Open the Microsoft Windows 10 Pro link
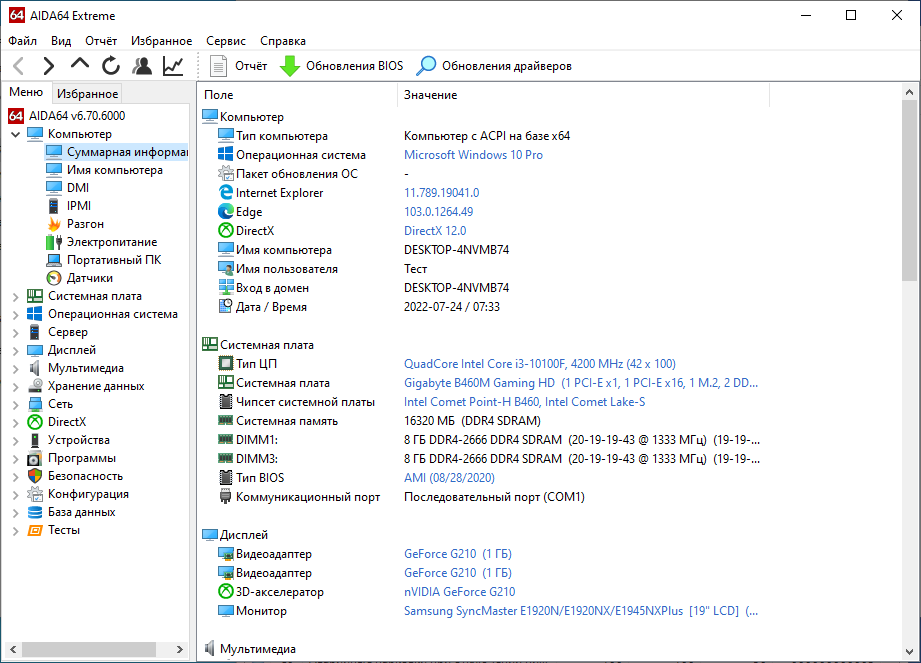This screenshot has height=663, width=921. point(473,154)
